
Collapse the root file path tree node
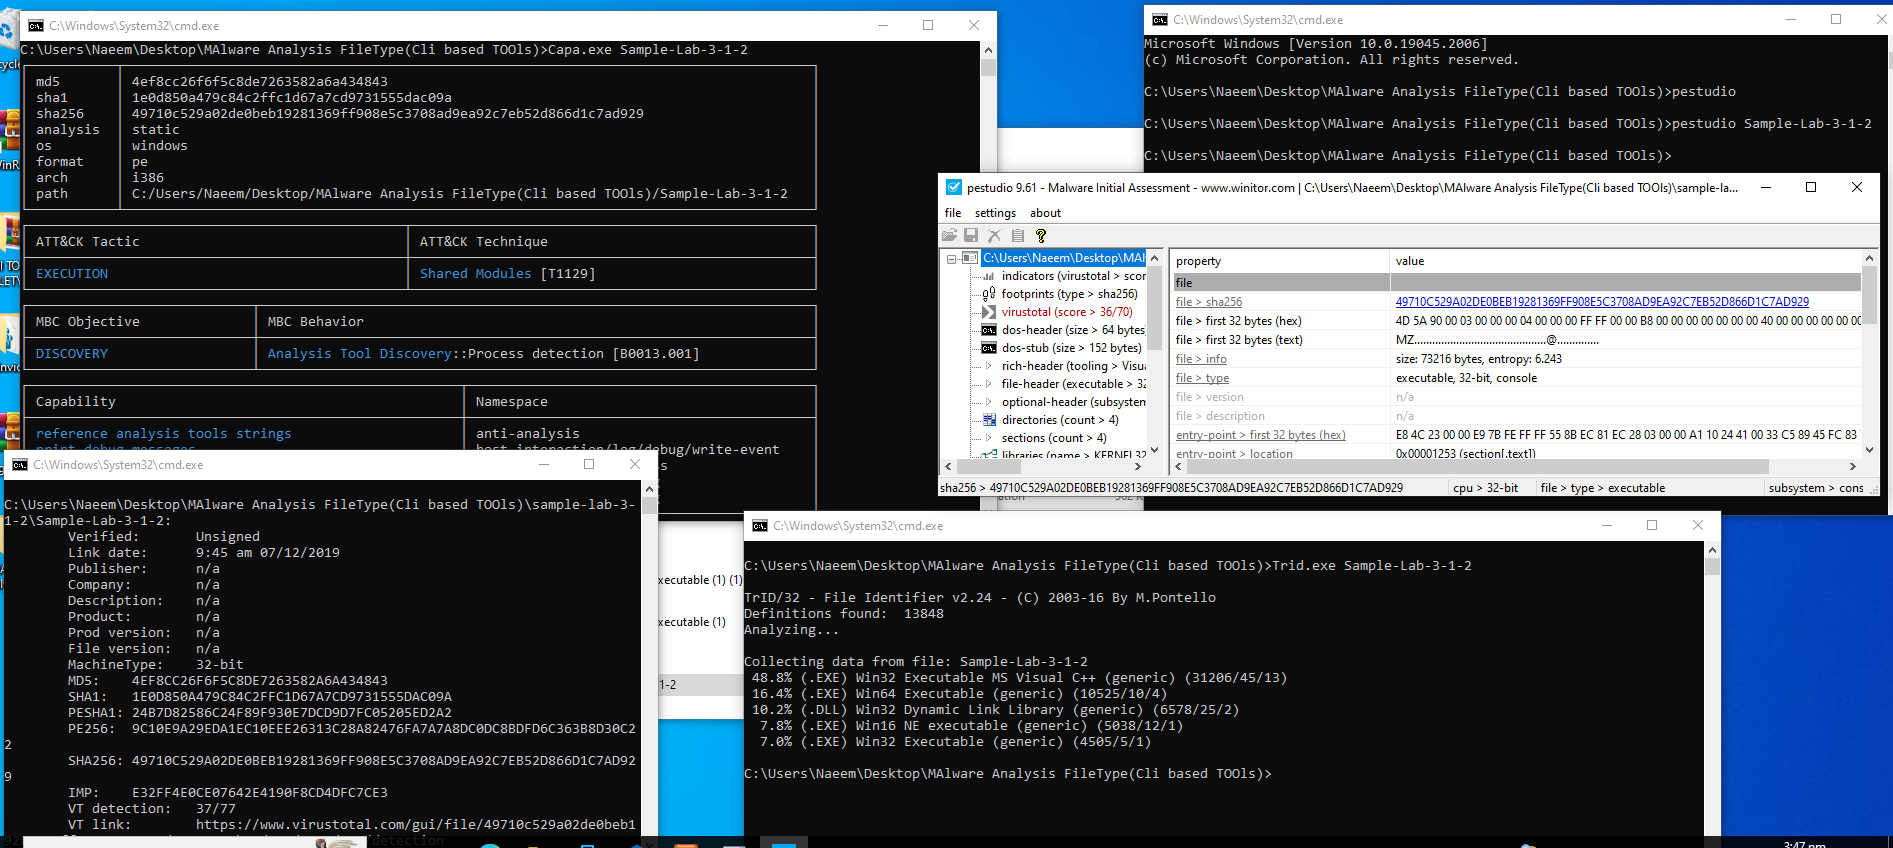[952, 258]
